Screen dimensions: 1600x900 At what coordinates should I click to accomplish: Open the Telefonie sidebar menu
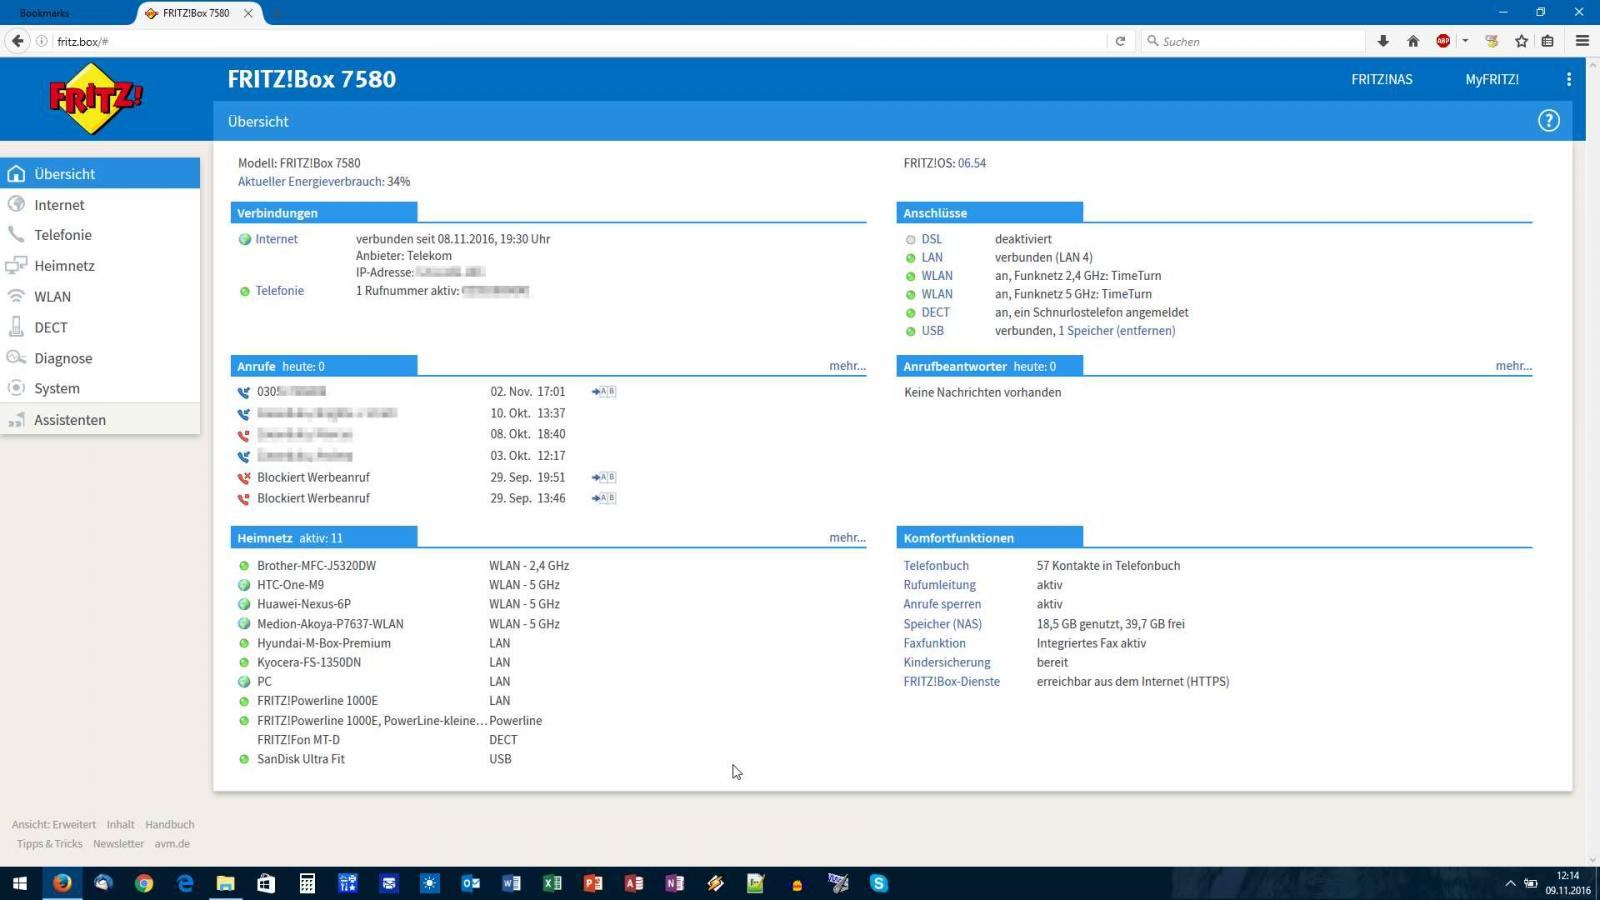(100, 235)
